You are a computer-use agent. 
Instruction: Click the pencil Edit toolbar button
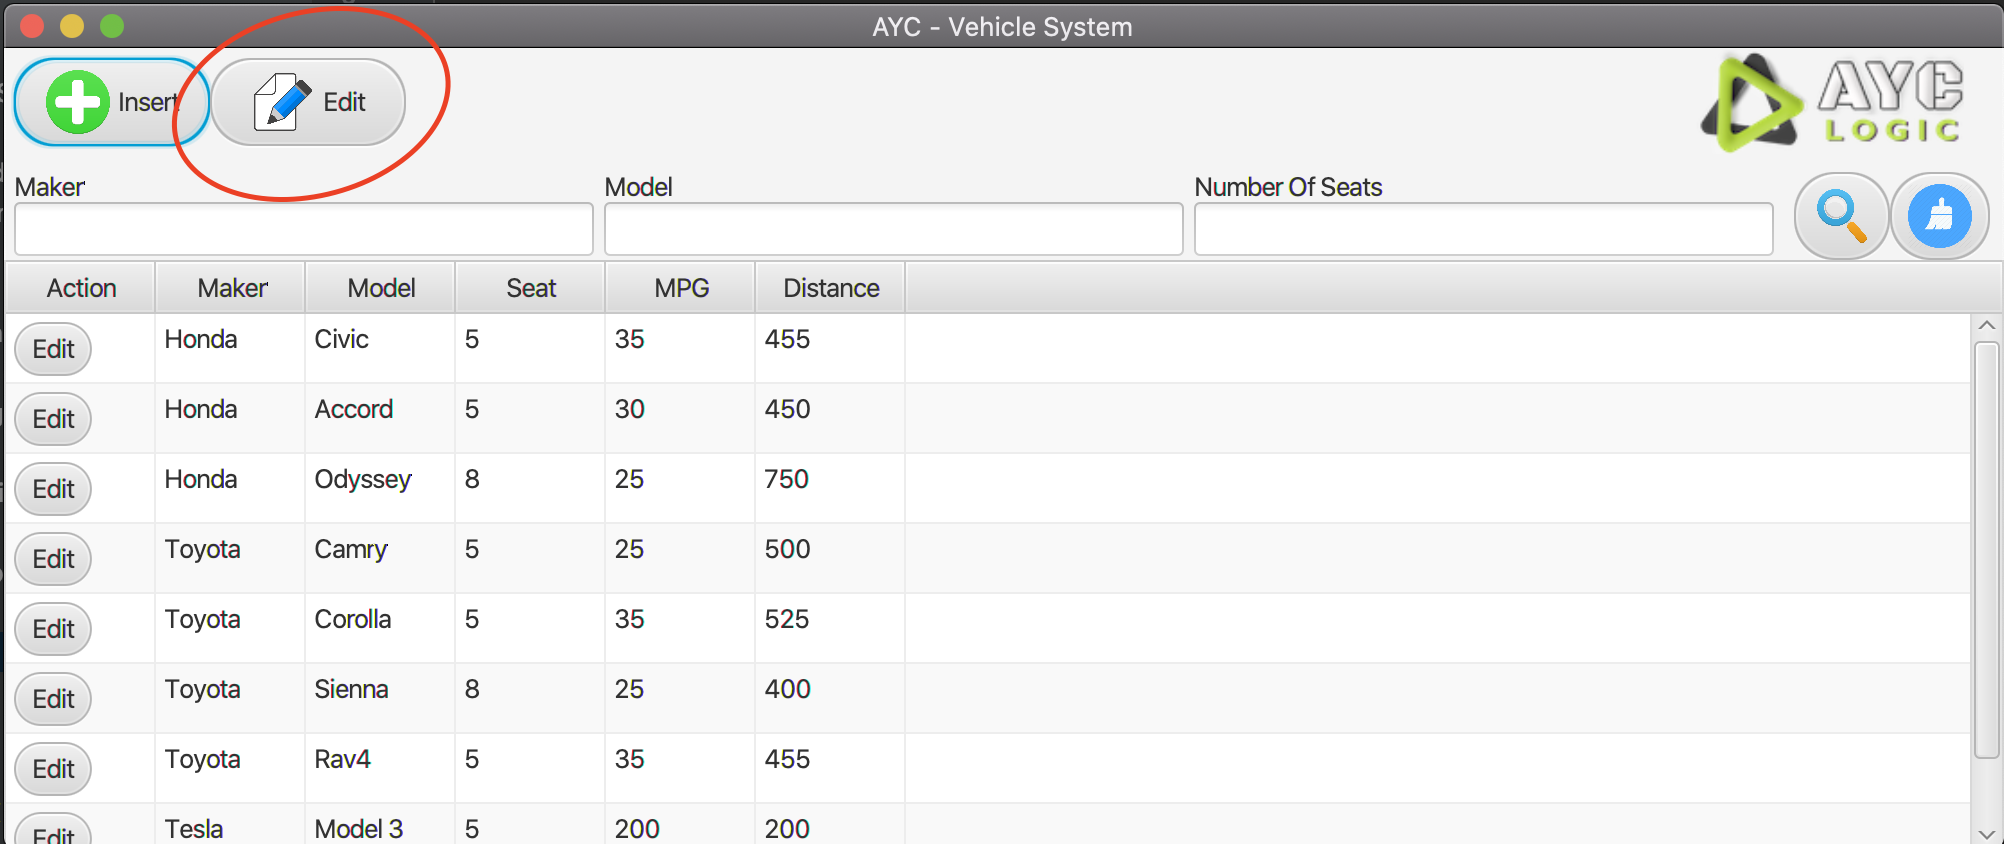[x=308, y=102]
